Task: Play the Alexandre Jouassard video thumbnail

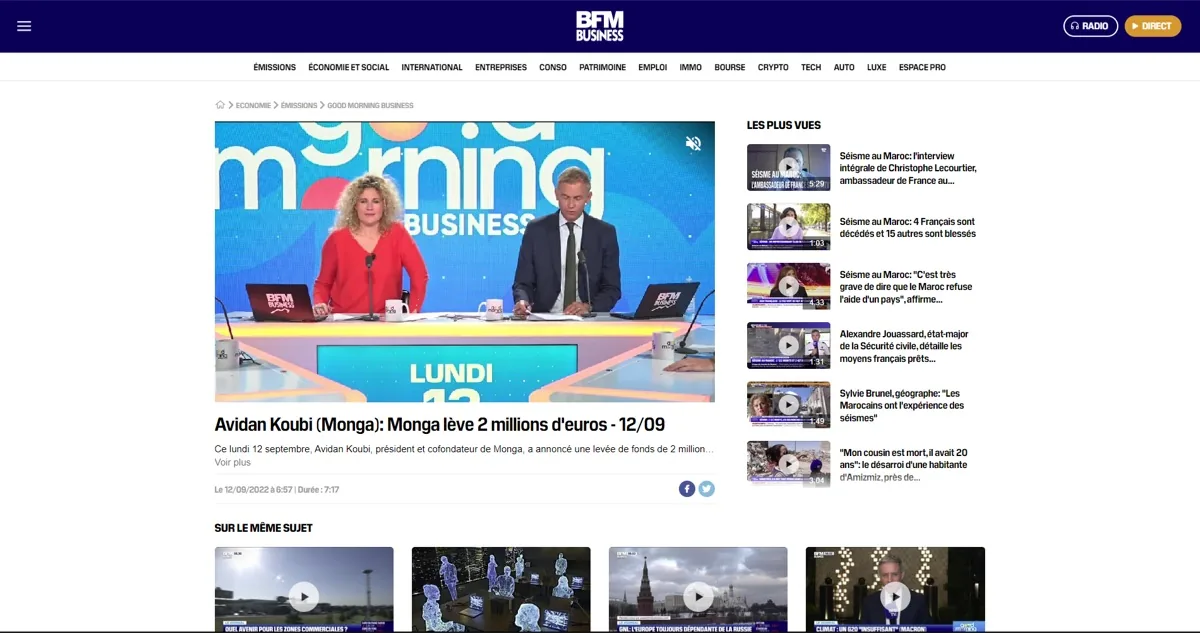Action: coord(788,345)
